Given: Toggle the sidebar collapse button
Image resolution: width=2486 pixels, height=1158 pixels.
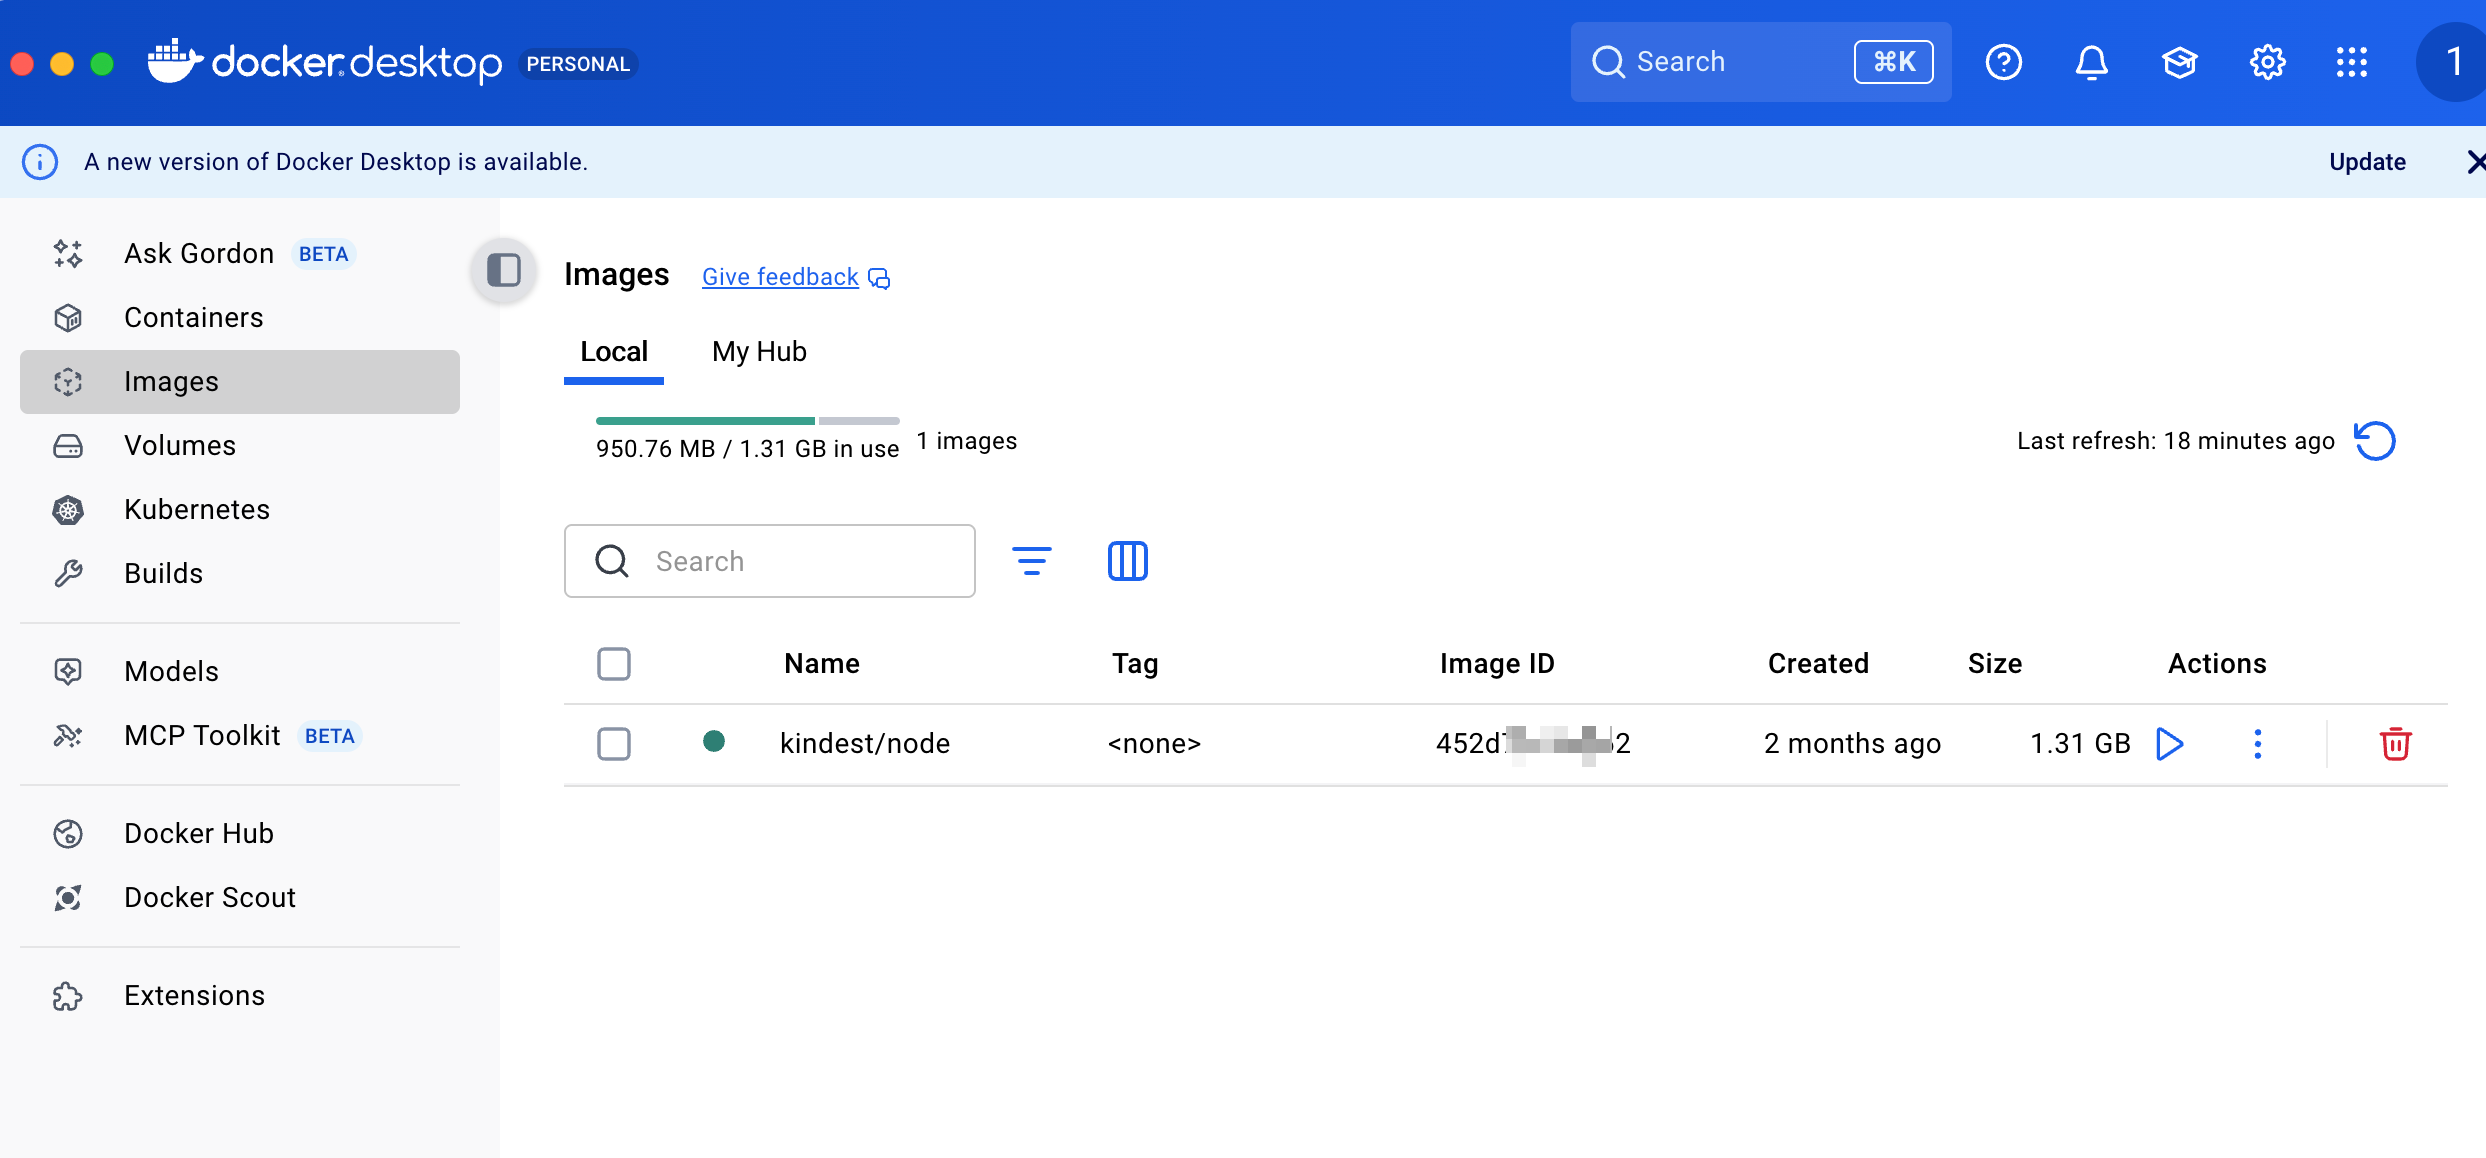Looking at the screenshot, I should click(504, 270).
